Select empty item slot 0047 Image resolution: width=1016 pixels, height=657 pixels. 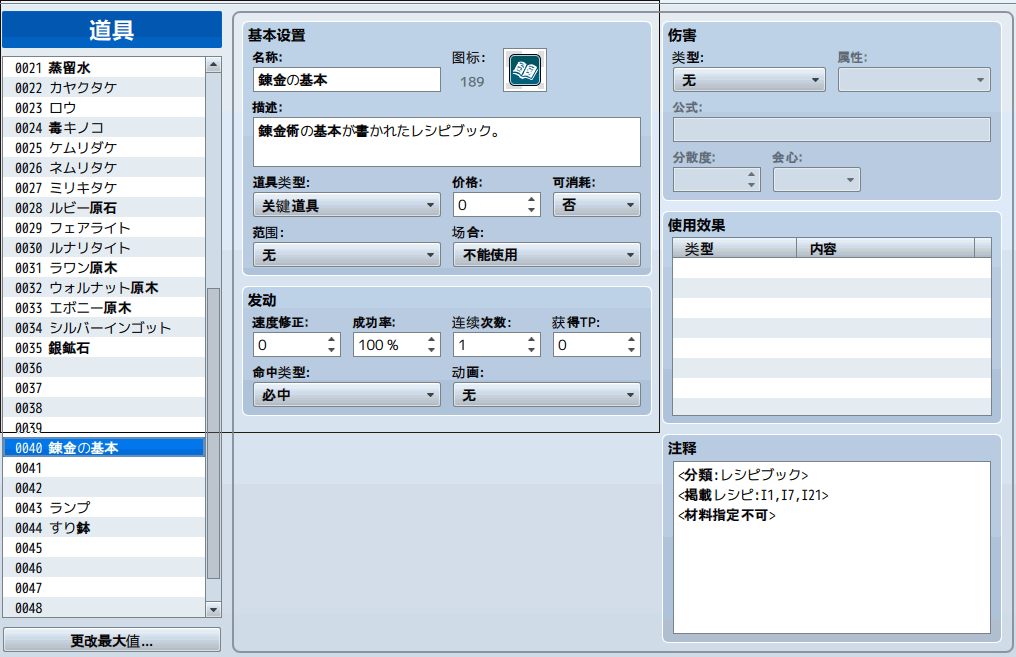(x=104, y=588)
